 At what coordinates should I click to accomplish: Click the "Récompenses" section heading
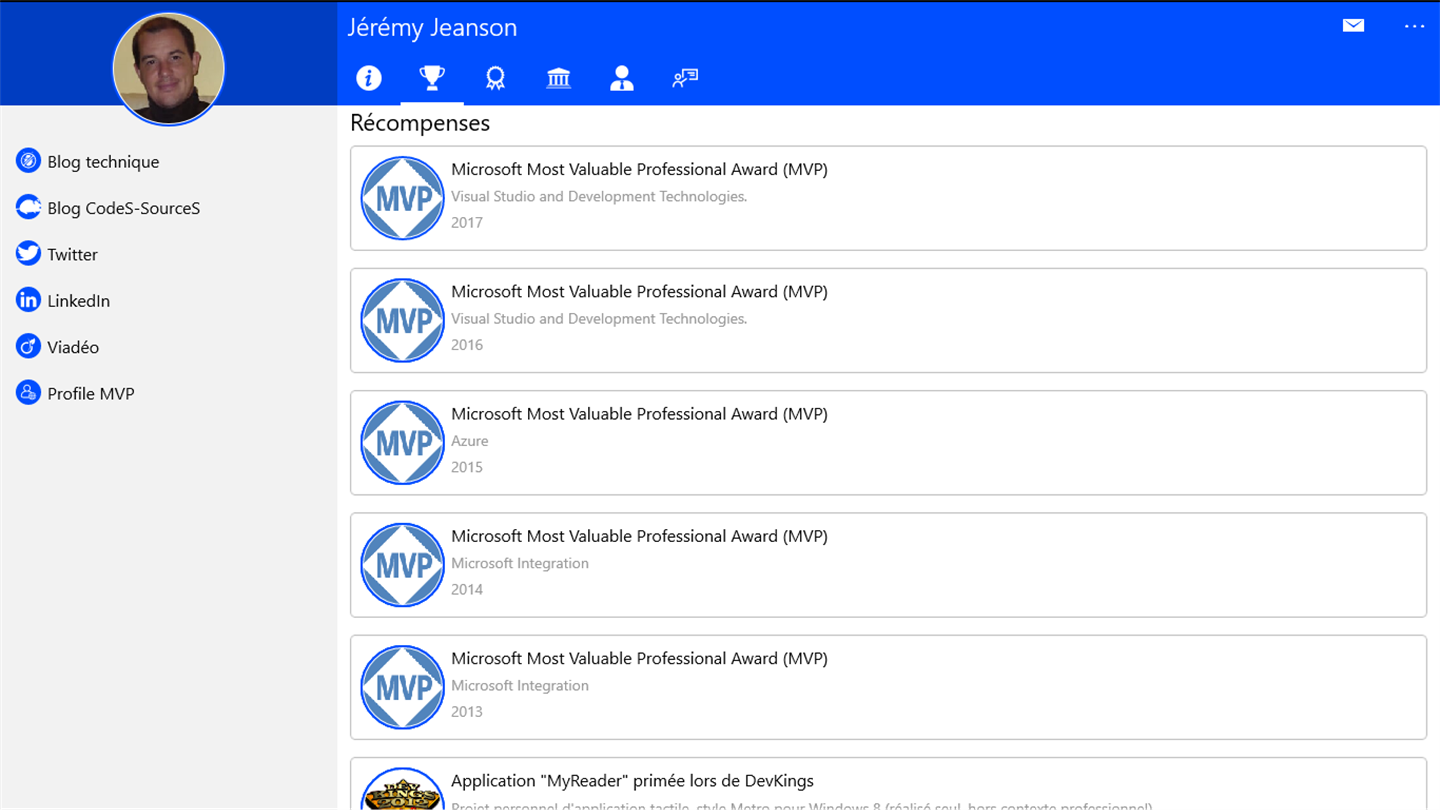tap(420, 123)
